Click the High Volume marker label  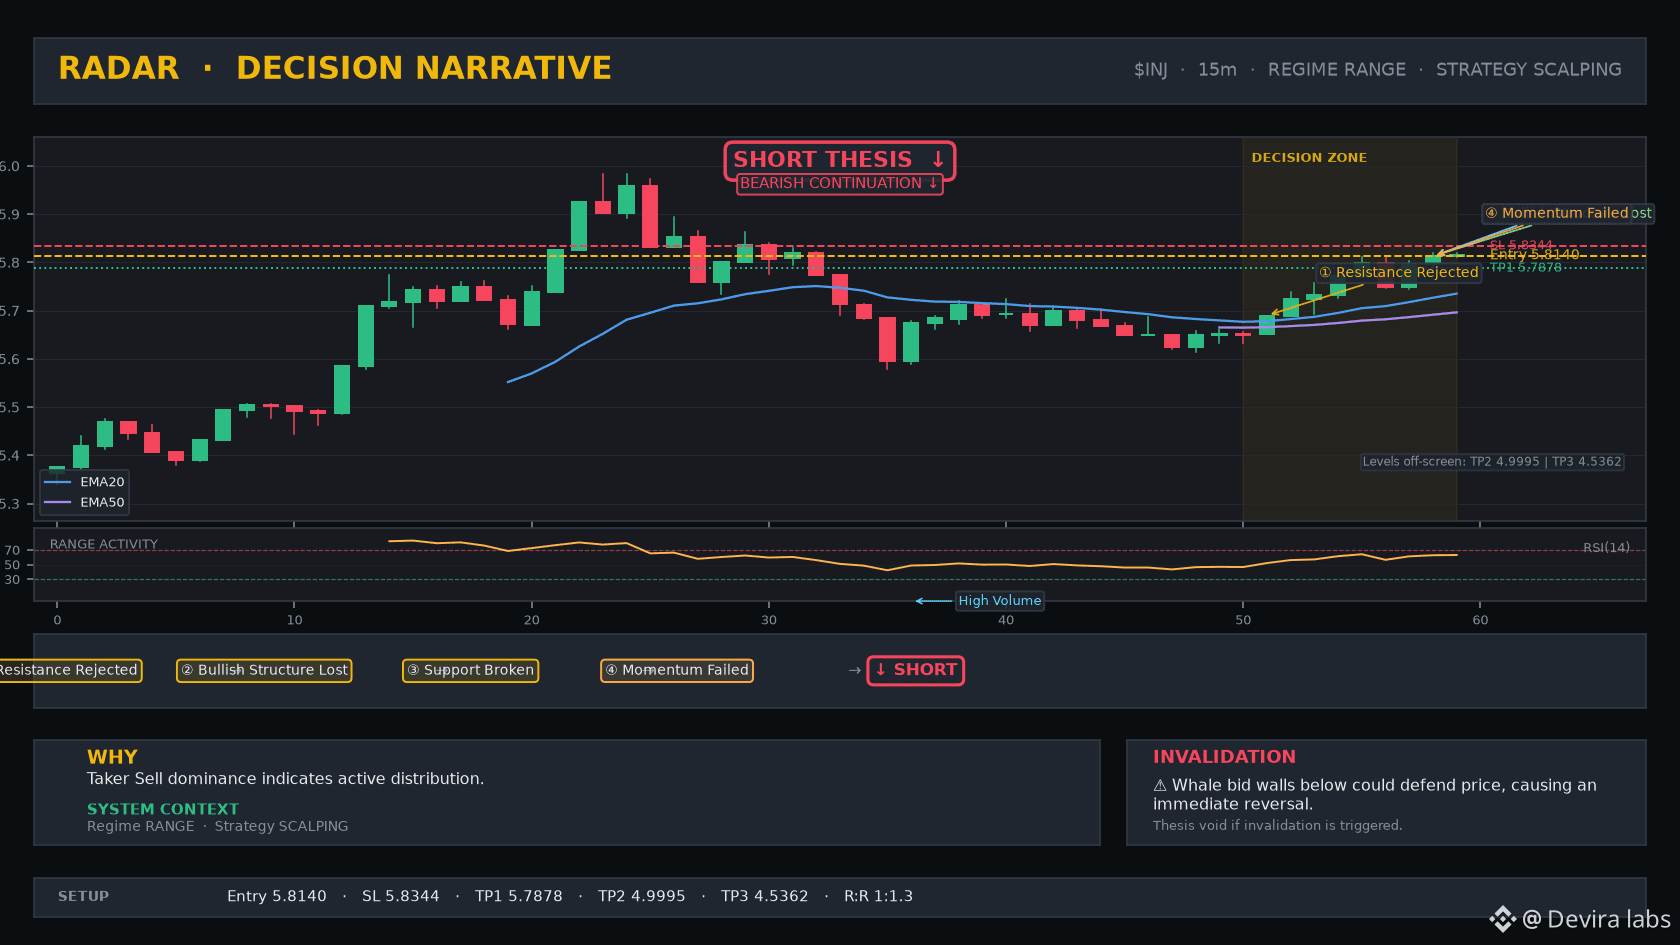point(1000,601)
